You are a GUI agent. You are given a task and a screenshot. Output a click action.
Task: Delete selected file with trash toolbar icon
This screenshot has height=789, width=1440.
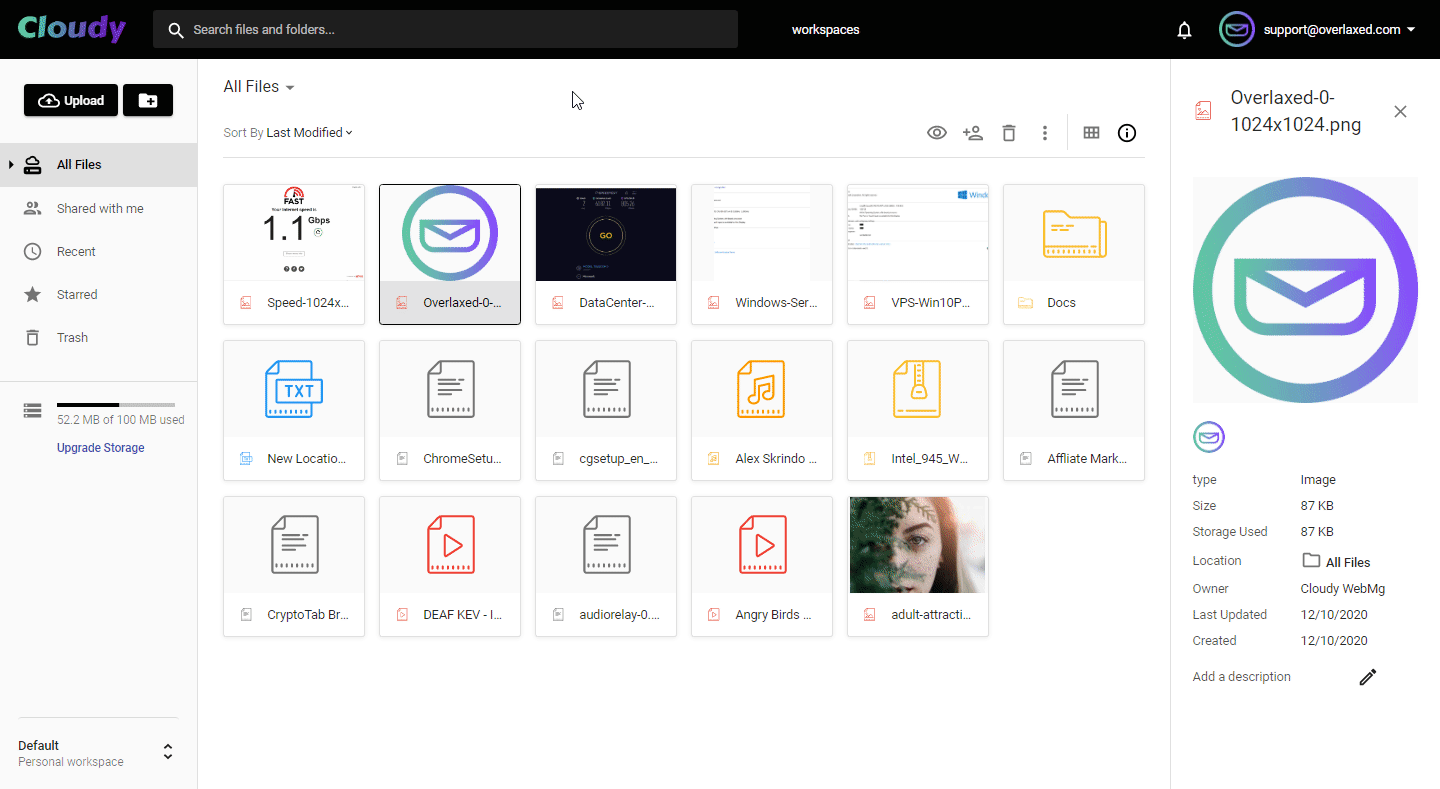coord(1009,132)
